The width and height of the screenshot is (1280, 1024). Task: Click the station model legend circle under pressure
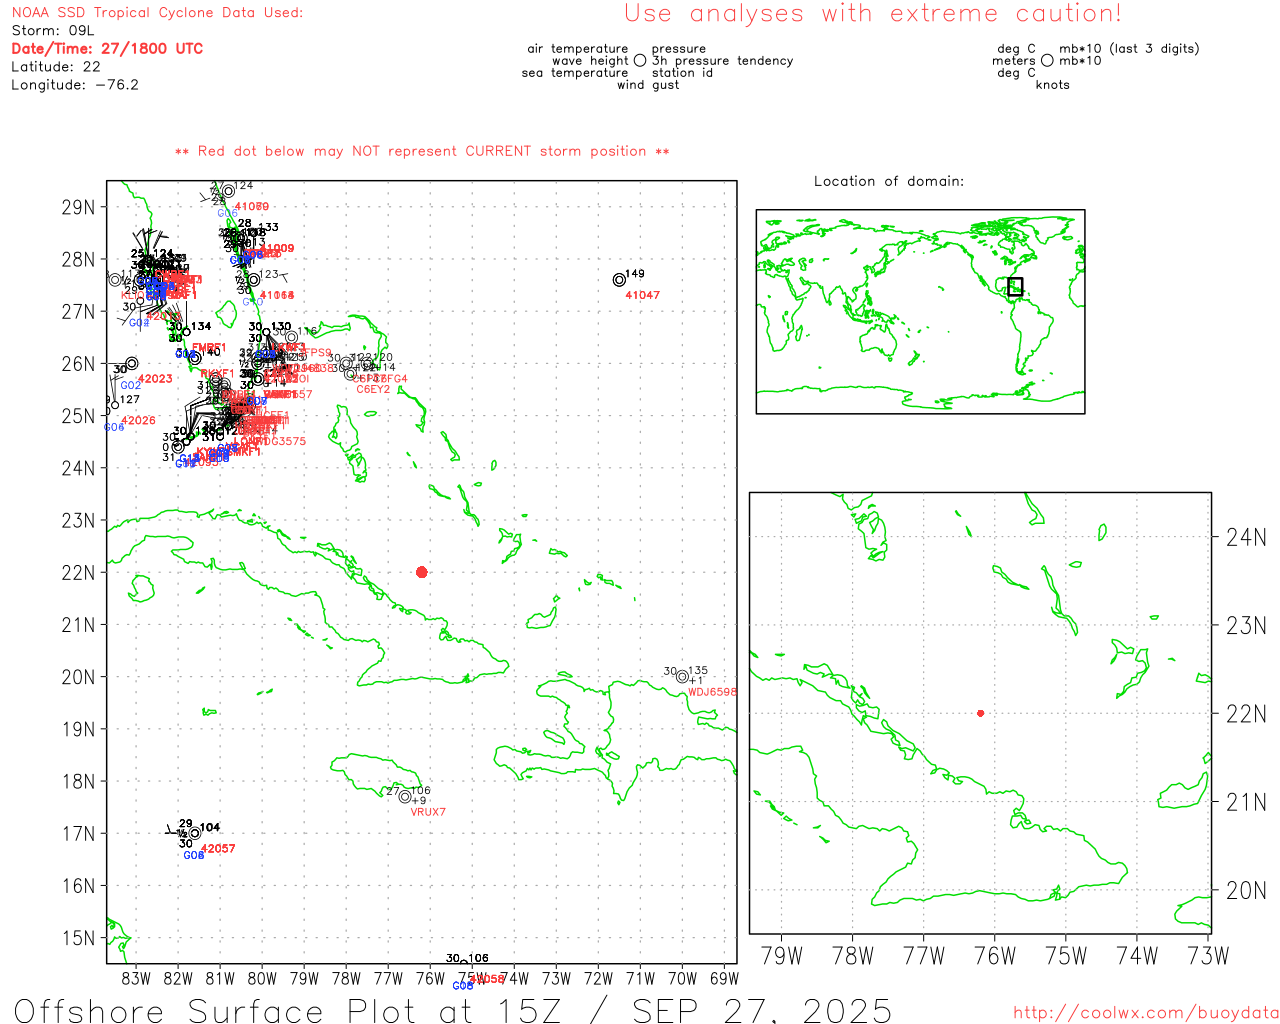click(x=640, y=60)
